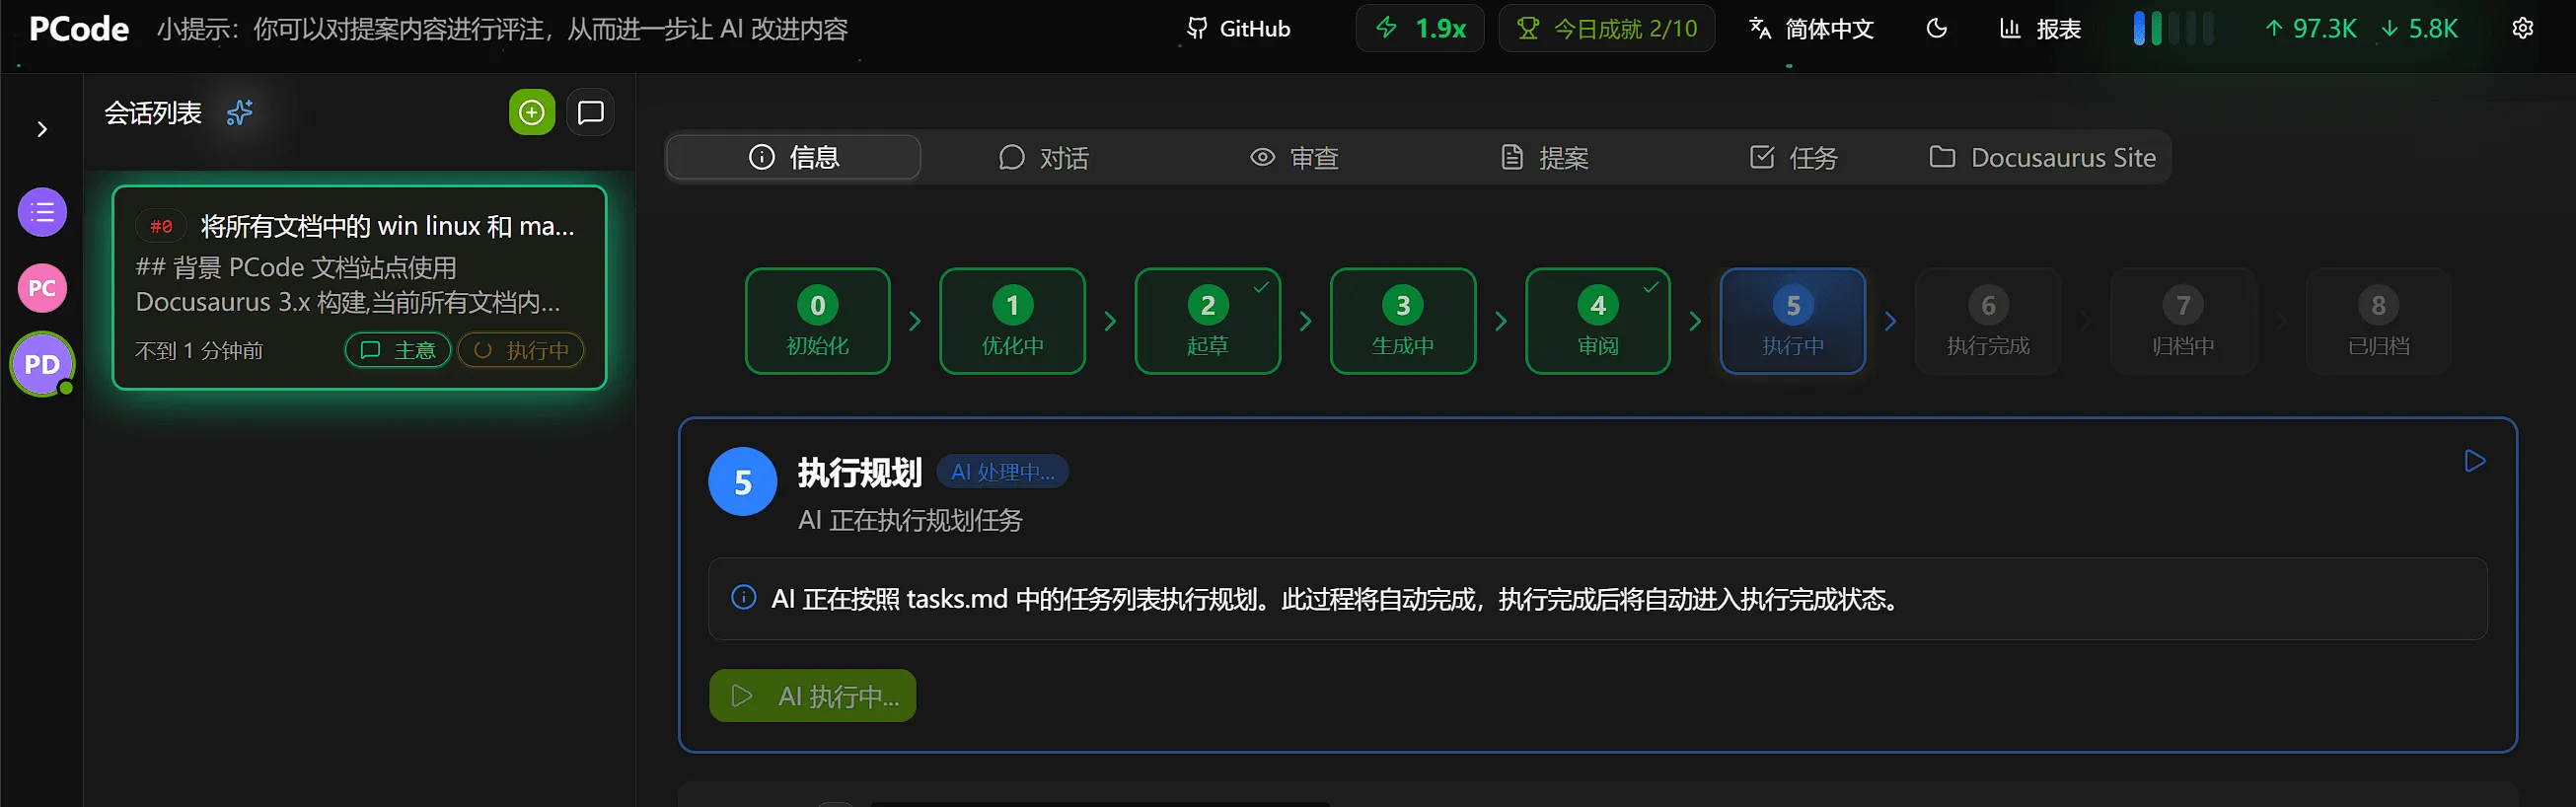Select step 2 起草
This screenshot has width=2576, height=807.
1207,321
